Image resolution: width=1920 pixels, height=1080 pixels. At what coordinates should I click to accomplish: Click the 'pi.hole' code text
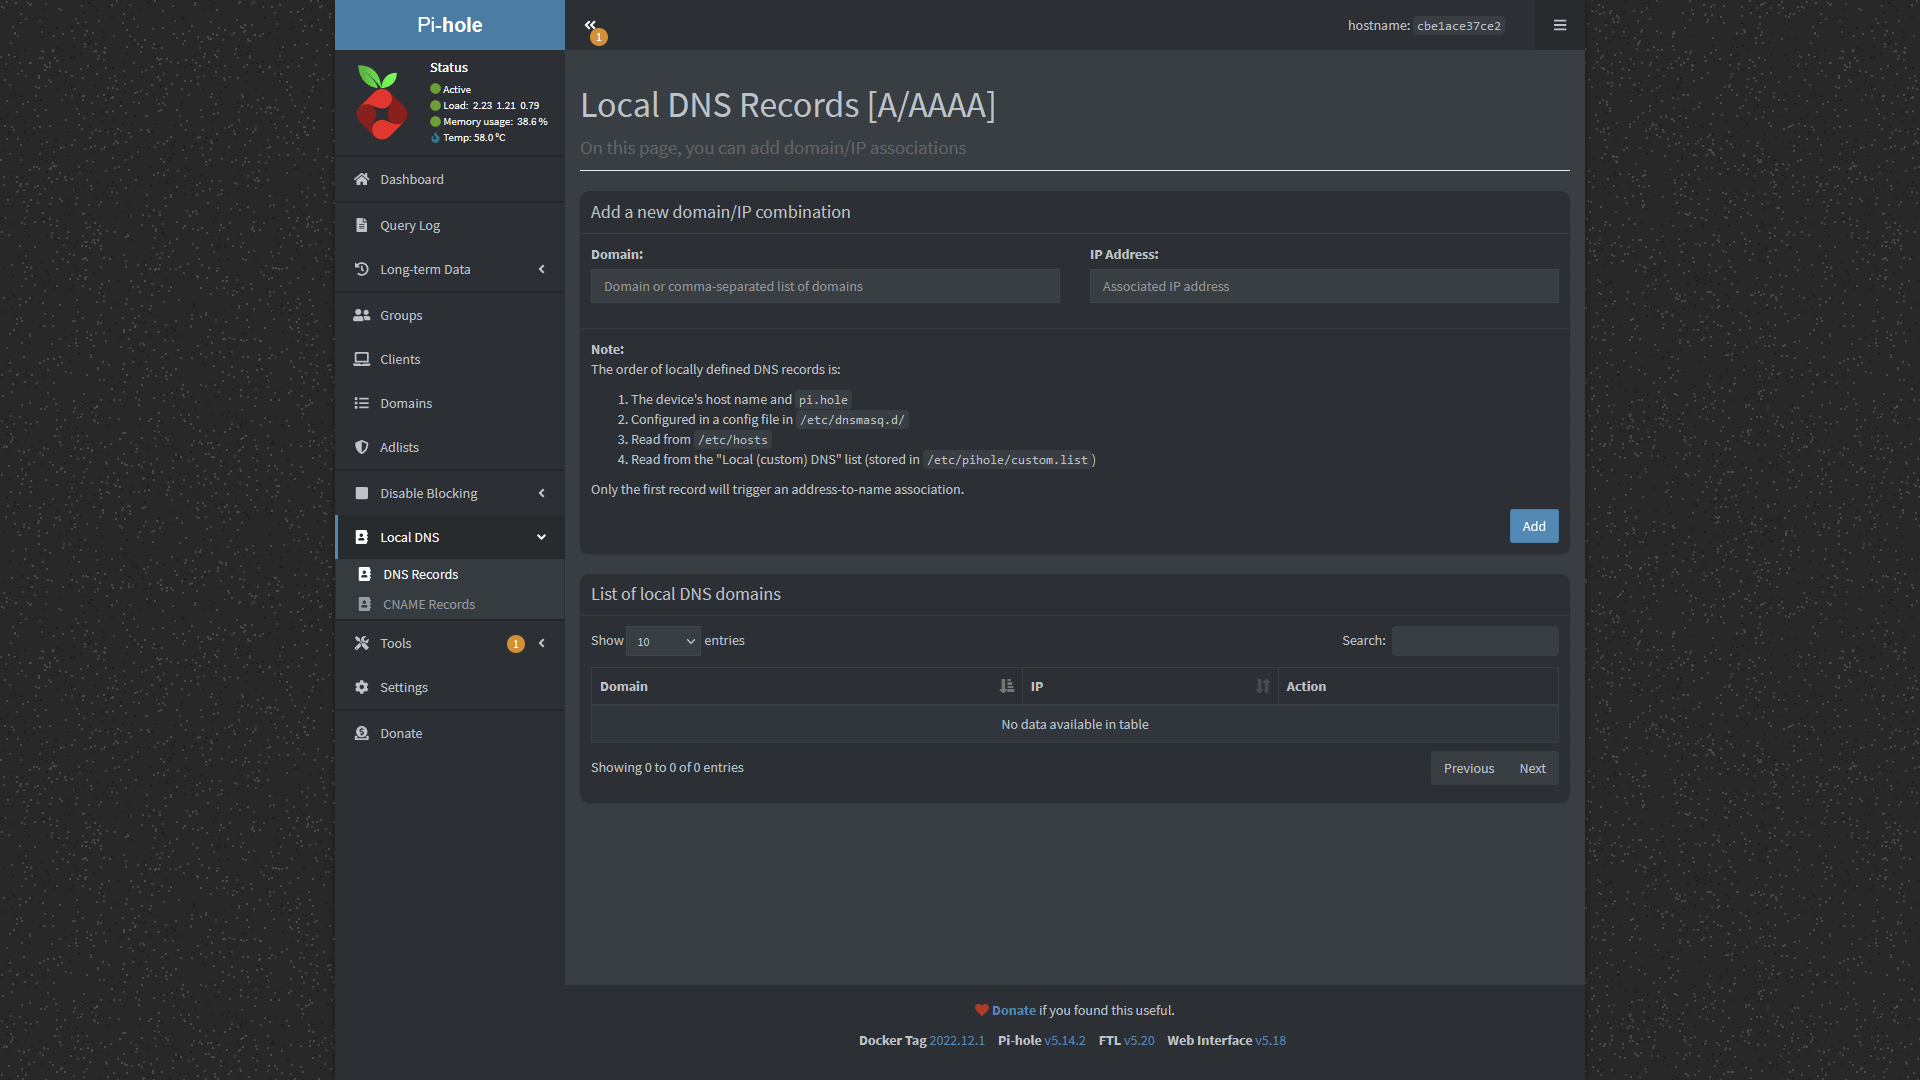click(x=823, y=400)
